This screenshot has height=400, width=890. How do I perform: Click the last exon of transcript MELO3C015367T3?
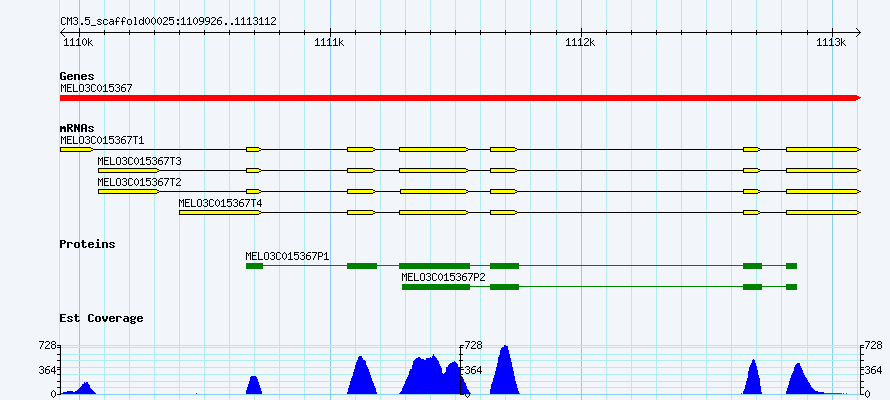(x=823, y=170)
